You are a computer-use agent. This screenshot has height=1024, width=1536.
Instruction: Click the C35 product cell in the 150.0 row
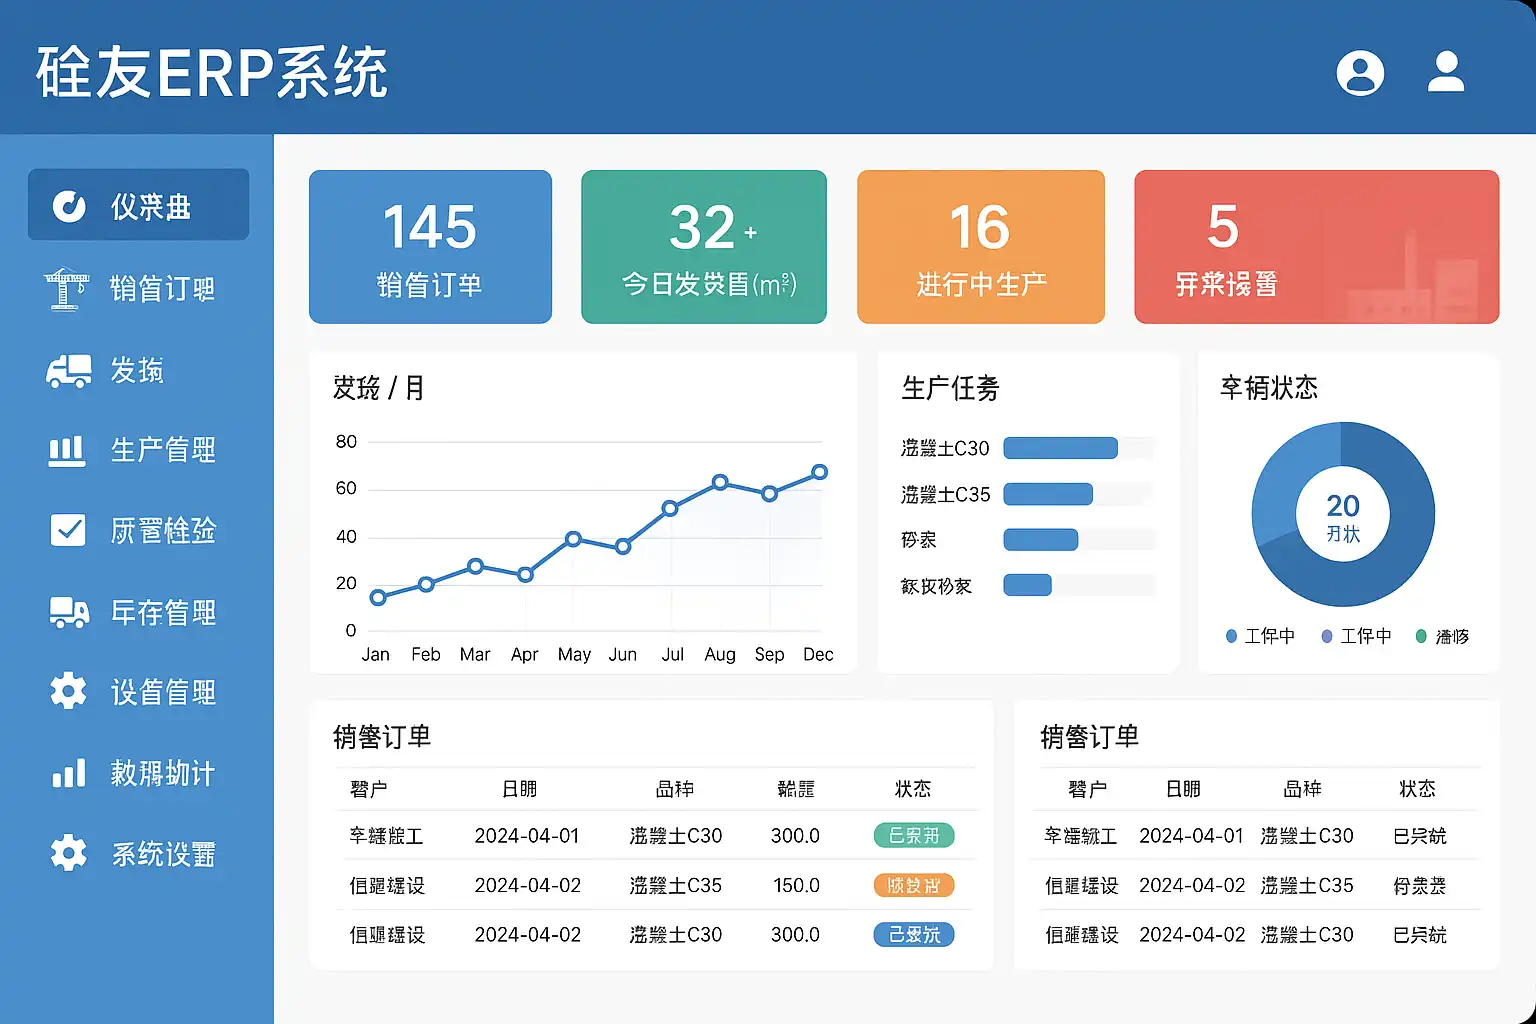[675, 885]
